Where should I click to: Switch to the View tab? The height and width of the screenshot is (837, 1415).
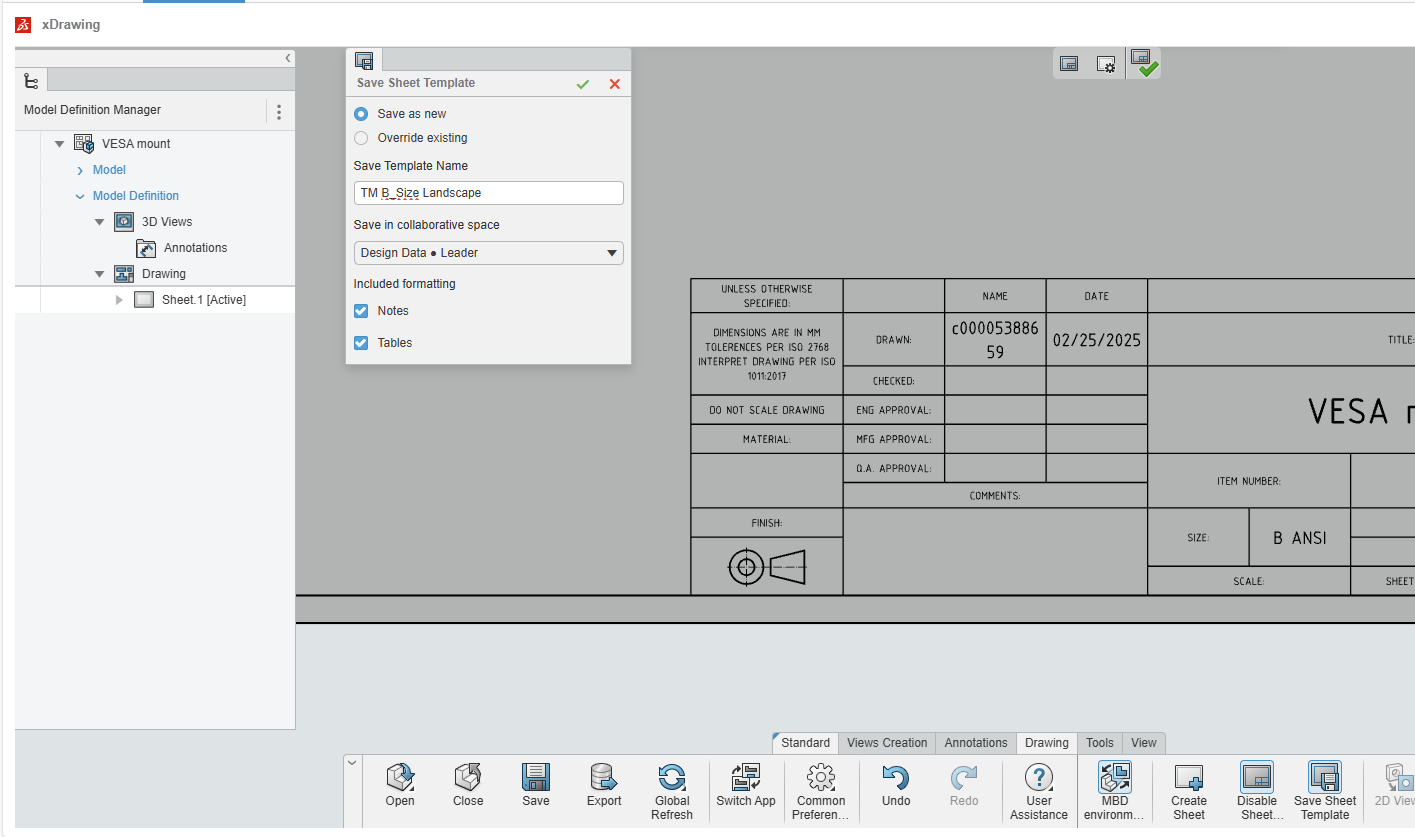tap(1144, 743)
